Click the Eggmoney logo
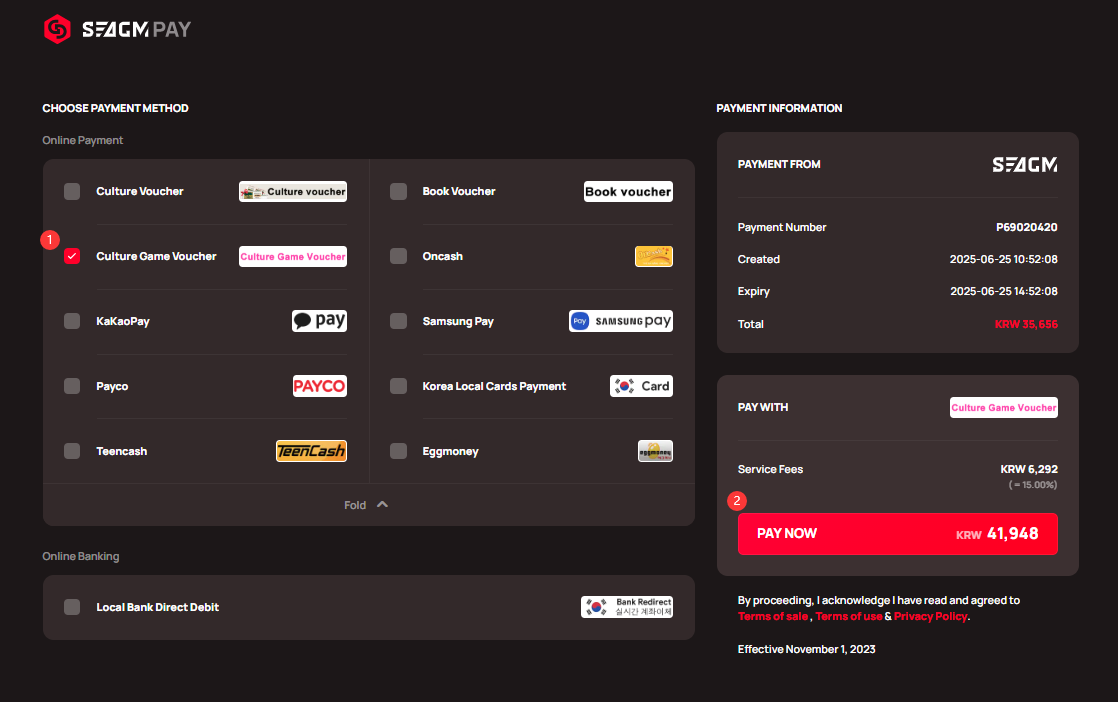This screenshot has width=1118, height=702. click(655, 451)
